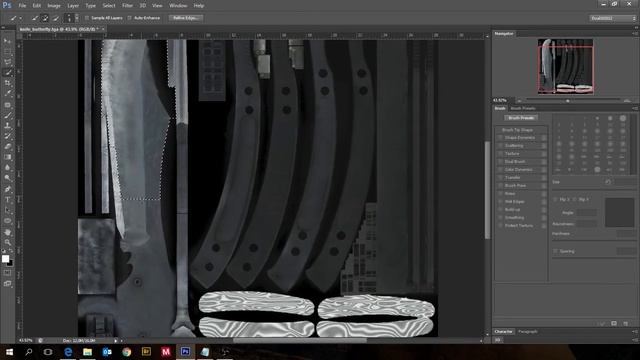Open the Filter menu
The height and width of the screenshot is (360, 640).
(x=127, y=6)
